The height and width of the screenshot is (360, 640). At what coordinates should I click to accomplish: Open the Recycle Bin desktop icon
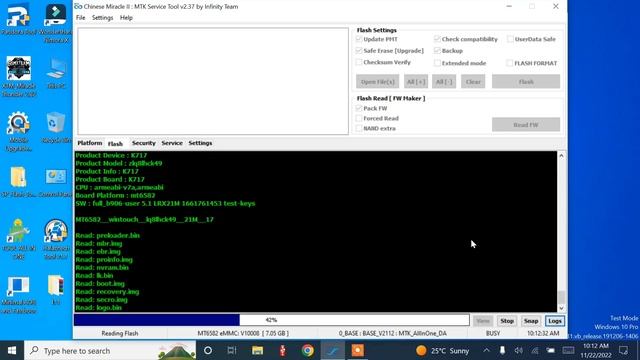tap(56, 127)
